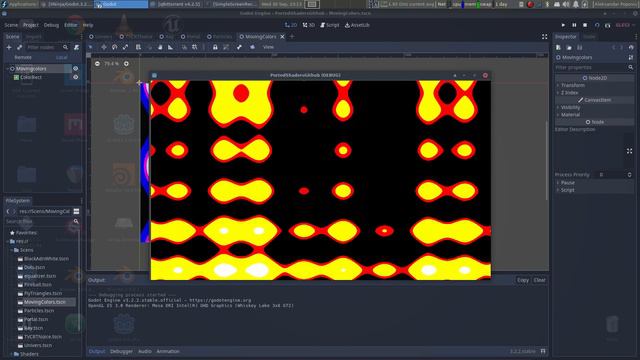Adjust the Process Priority stepper arrows
The image size is (640, 360).
pos(629,175)
